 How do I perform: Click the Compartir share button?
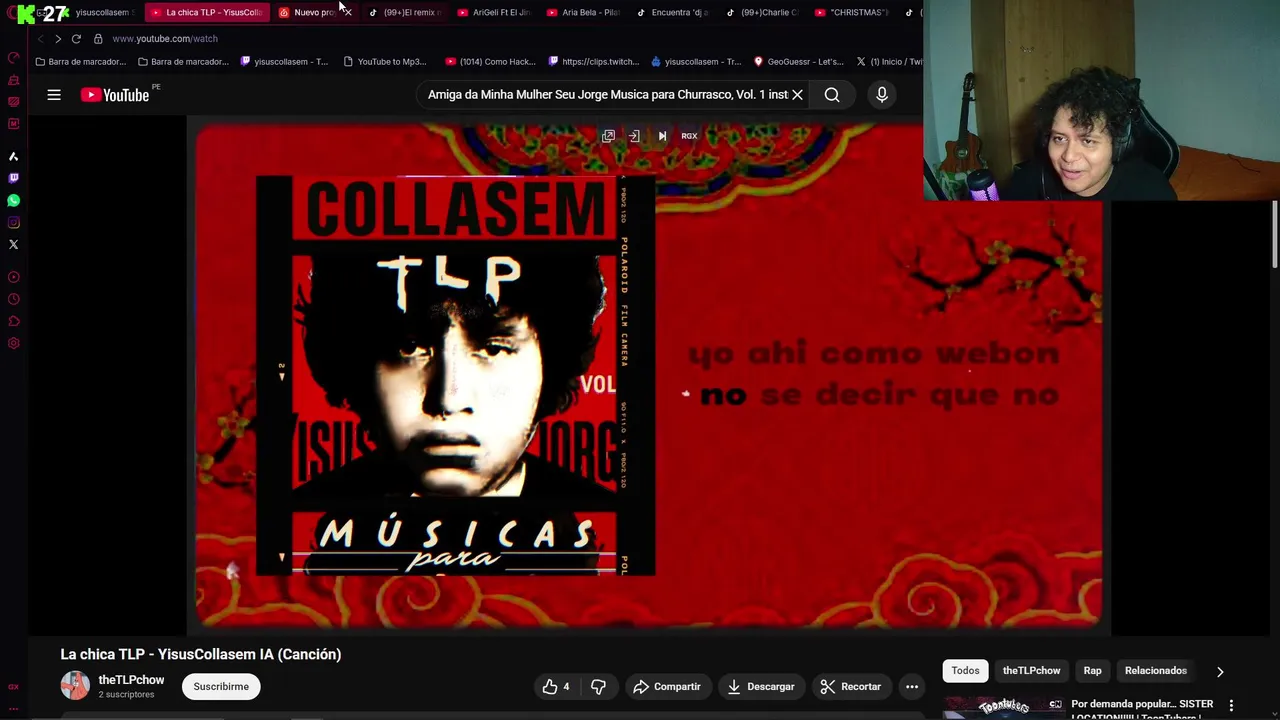(x=666, y=687)
